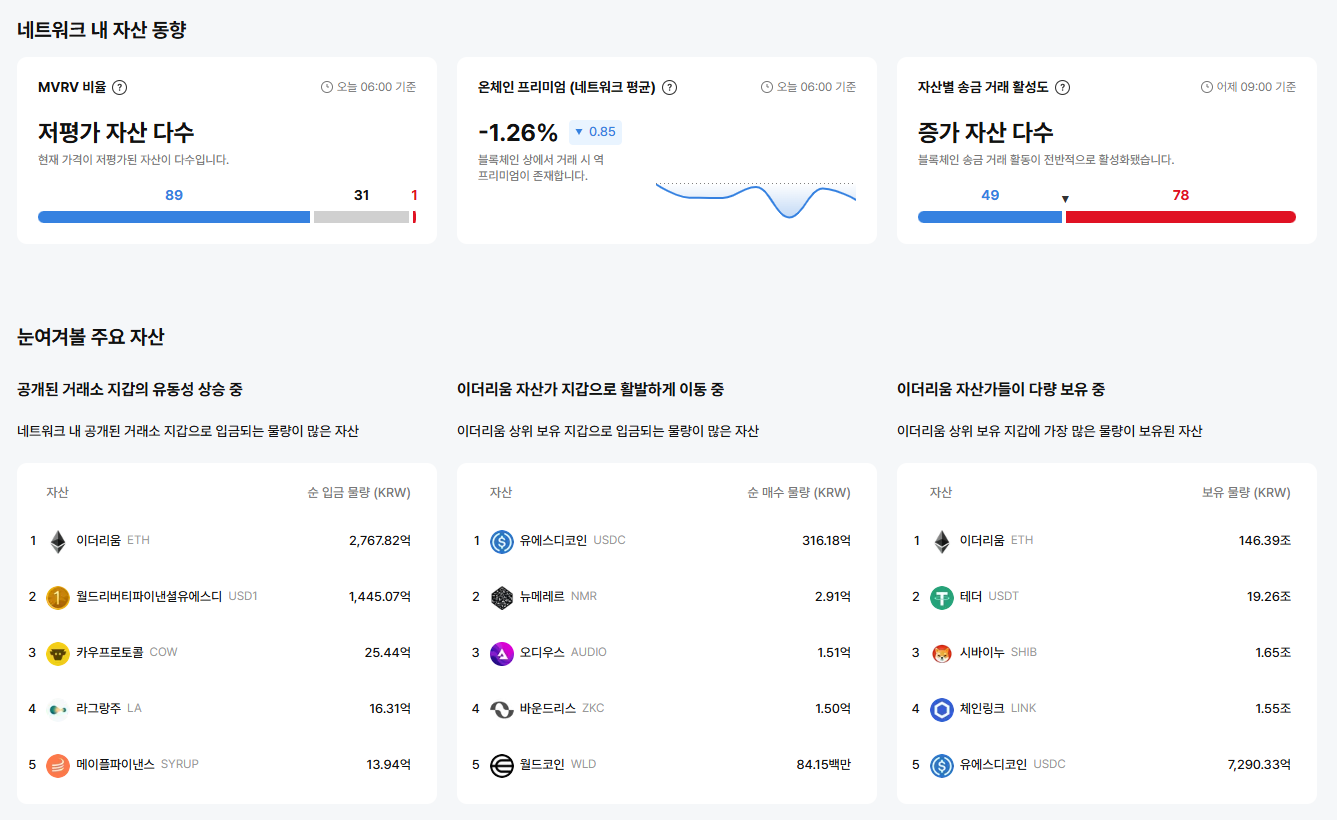Open the MVRV 비율 help tooltip icon
Image resolution: width=1337 pixels, height=820 pixels.
tap(120, 87)
